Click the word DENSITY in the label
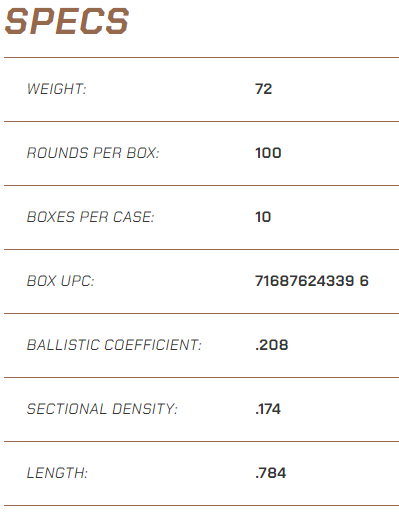The width and height of the screenshot is (399, 523). pos(144,409)
